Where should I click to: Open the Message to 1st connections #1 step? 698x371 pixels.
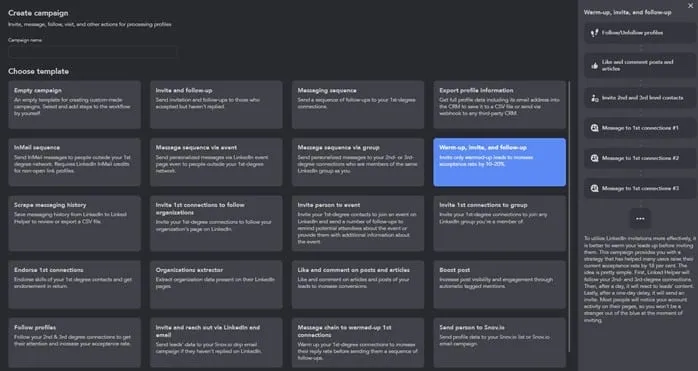tap(640, 128)
